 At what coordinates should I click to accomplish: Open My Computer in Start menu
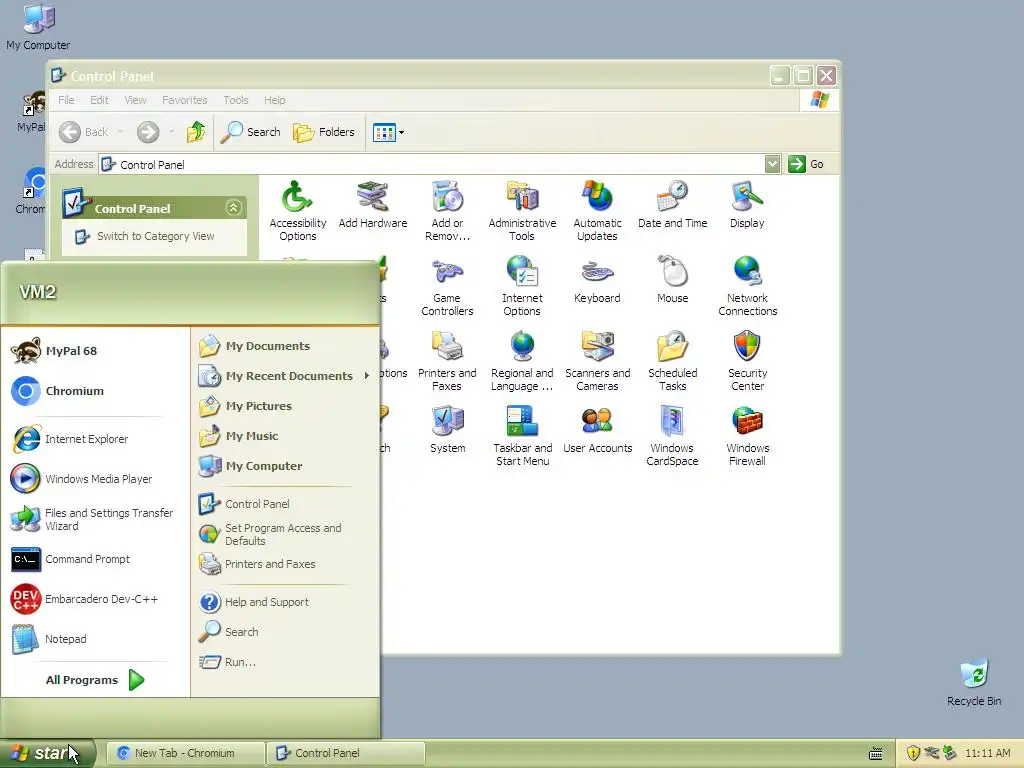coord(285,466)
